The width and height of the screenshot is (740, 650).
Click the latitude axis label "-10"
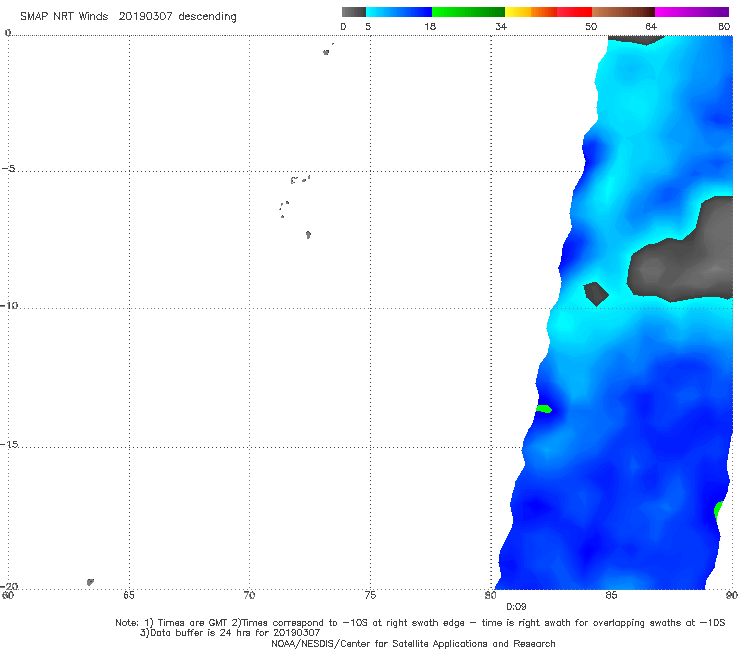point(9,305)
